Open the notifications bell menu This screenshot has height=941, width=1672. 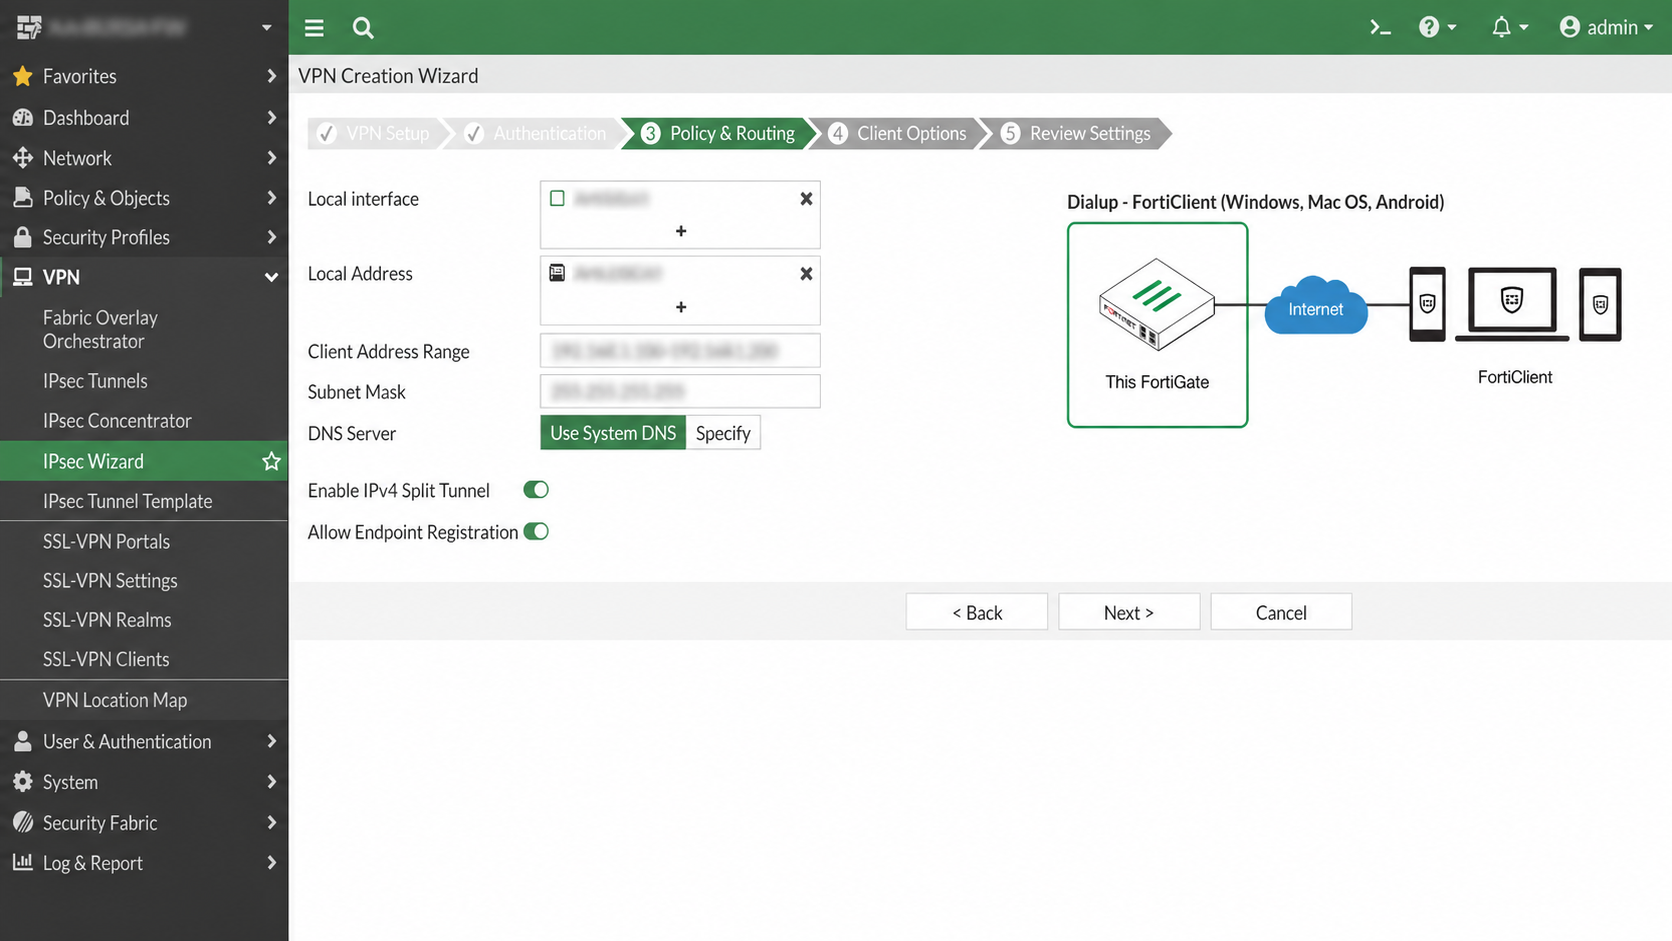click(x=1510, y=27)
